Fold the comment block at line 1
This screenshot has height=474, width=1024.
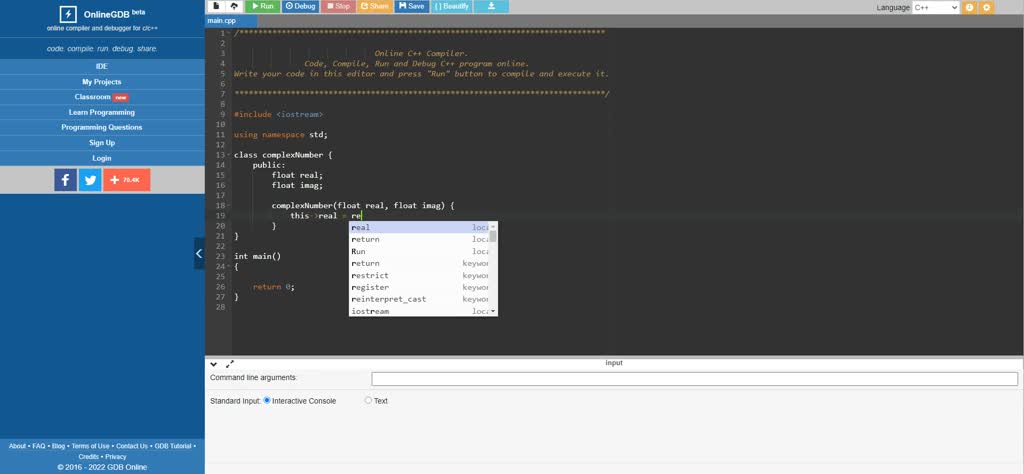tap(229, 33)
